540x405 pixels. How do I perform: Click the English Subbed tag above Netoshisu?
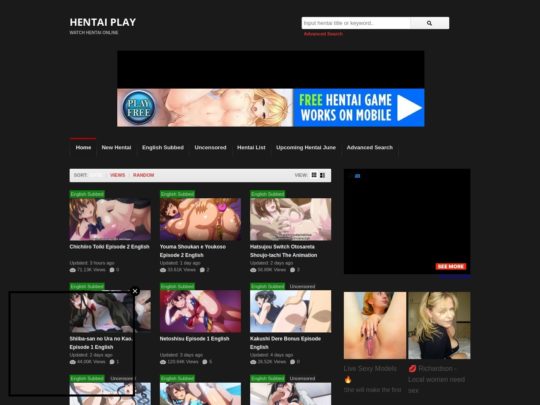(177, 286)
